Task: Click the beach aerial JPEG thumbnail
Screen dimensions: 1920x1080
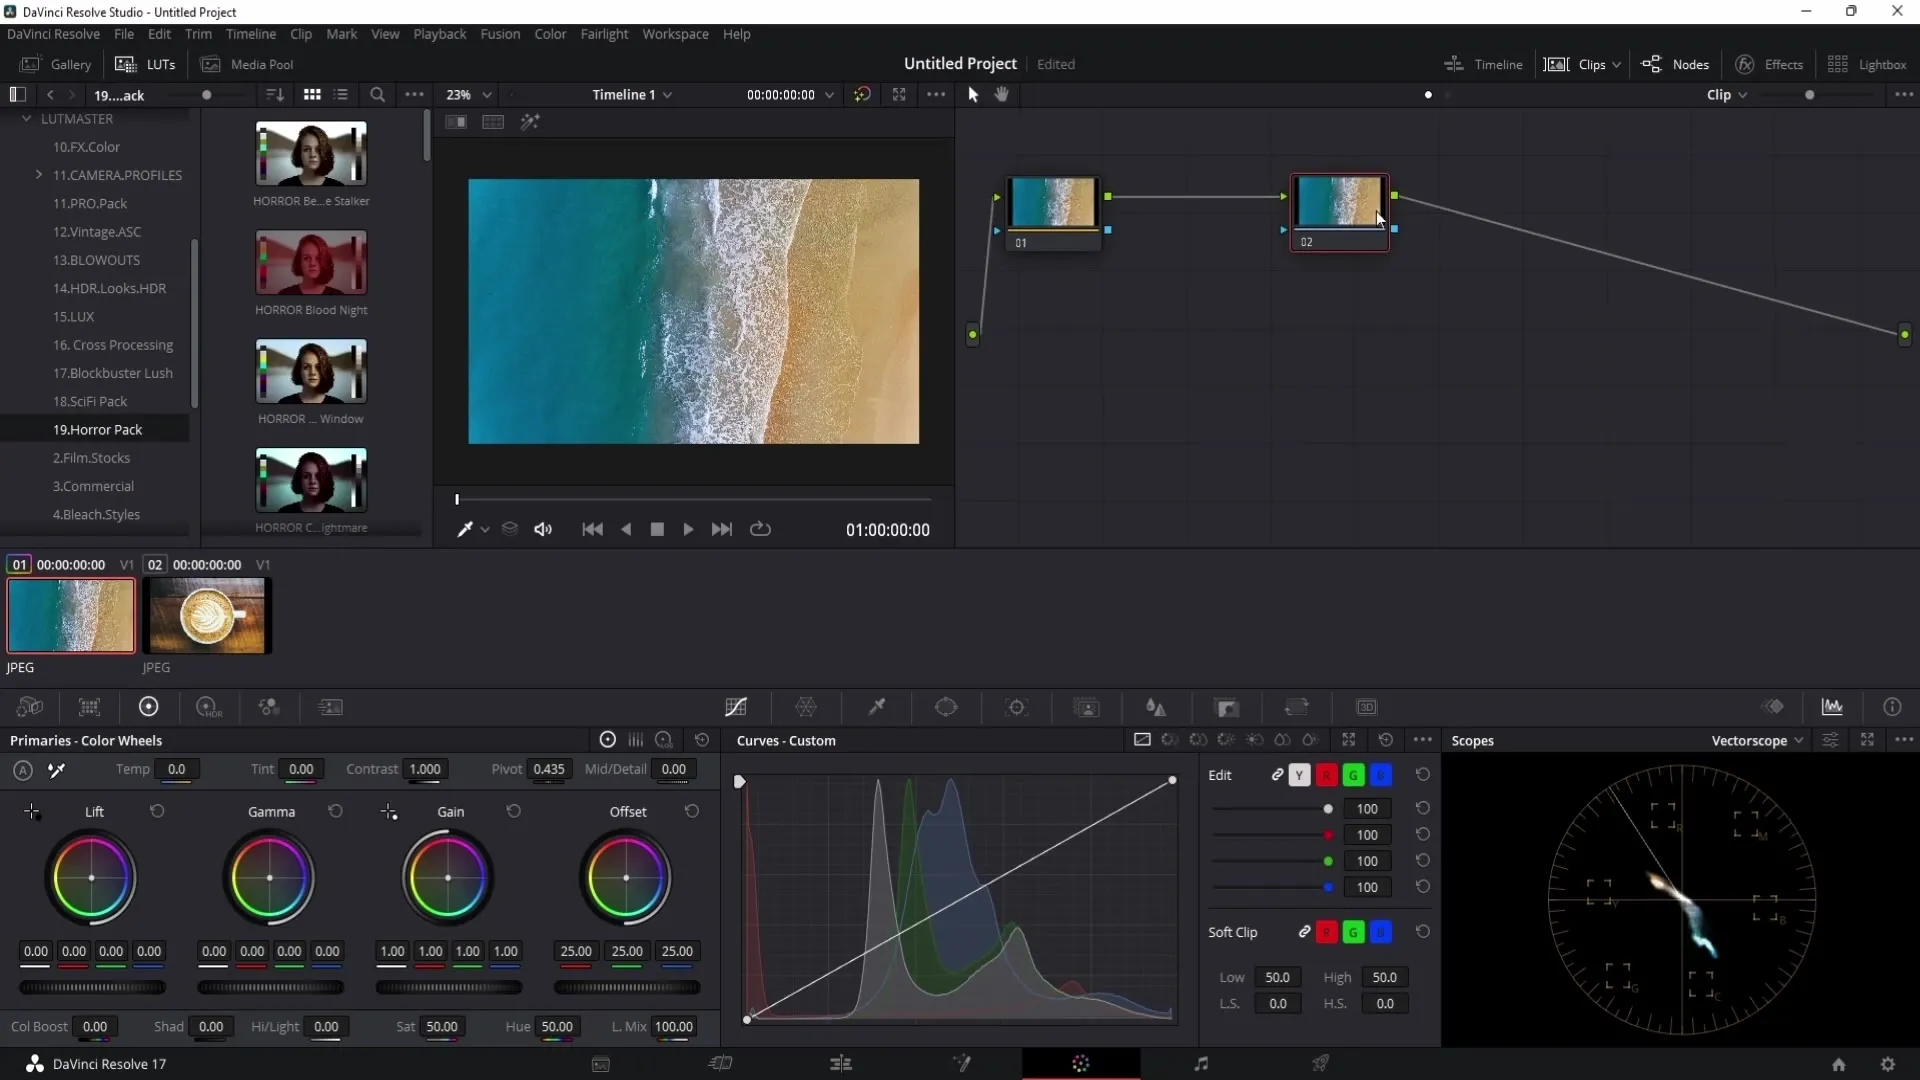Action: (x=71, y=615)
